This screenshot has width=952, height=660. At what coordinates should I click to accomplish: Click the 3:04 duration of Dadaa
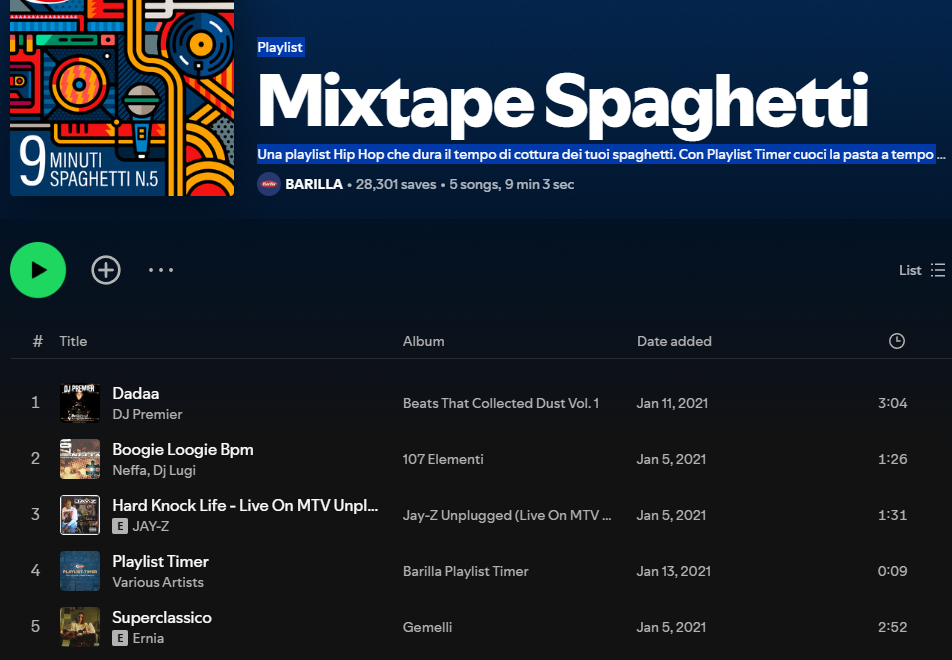click(892, 403)
